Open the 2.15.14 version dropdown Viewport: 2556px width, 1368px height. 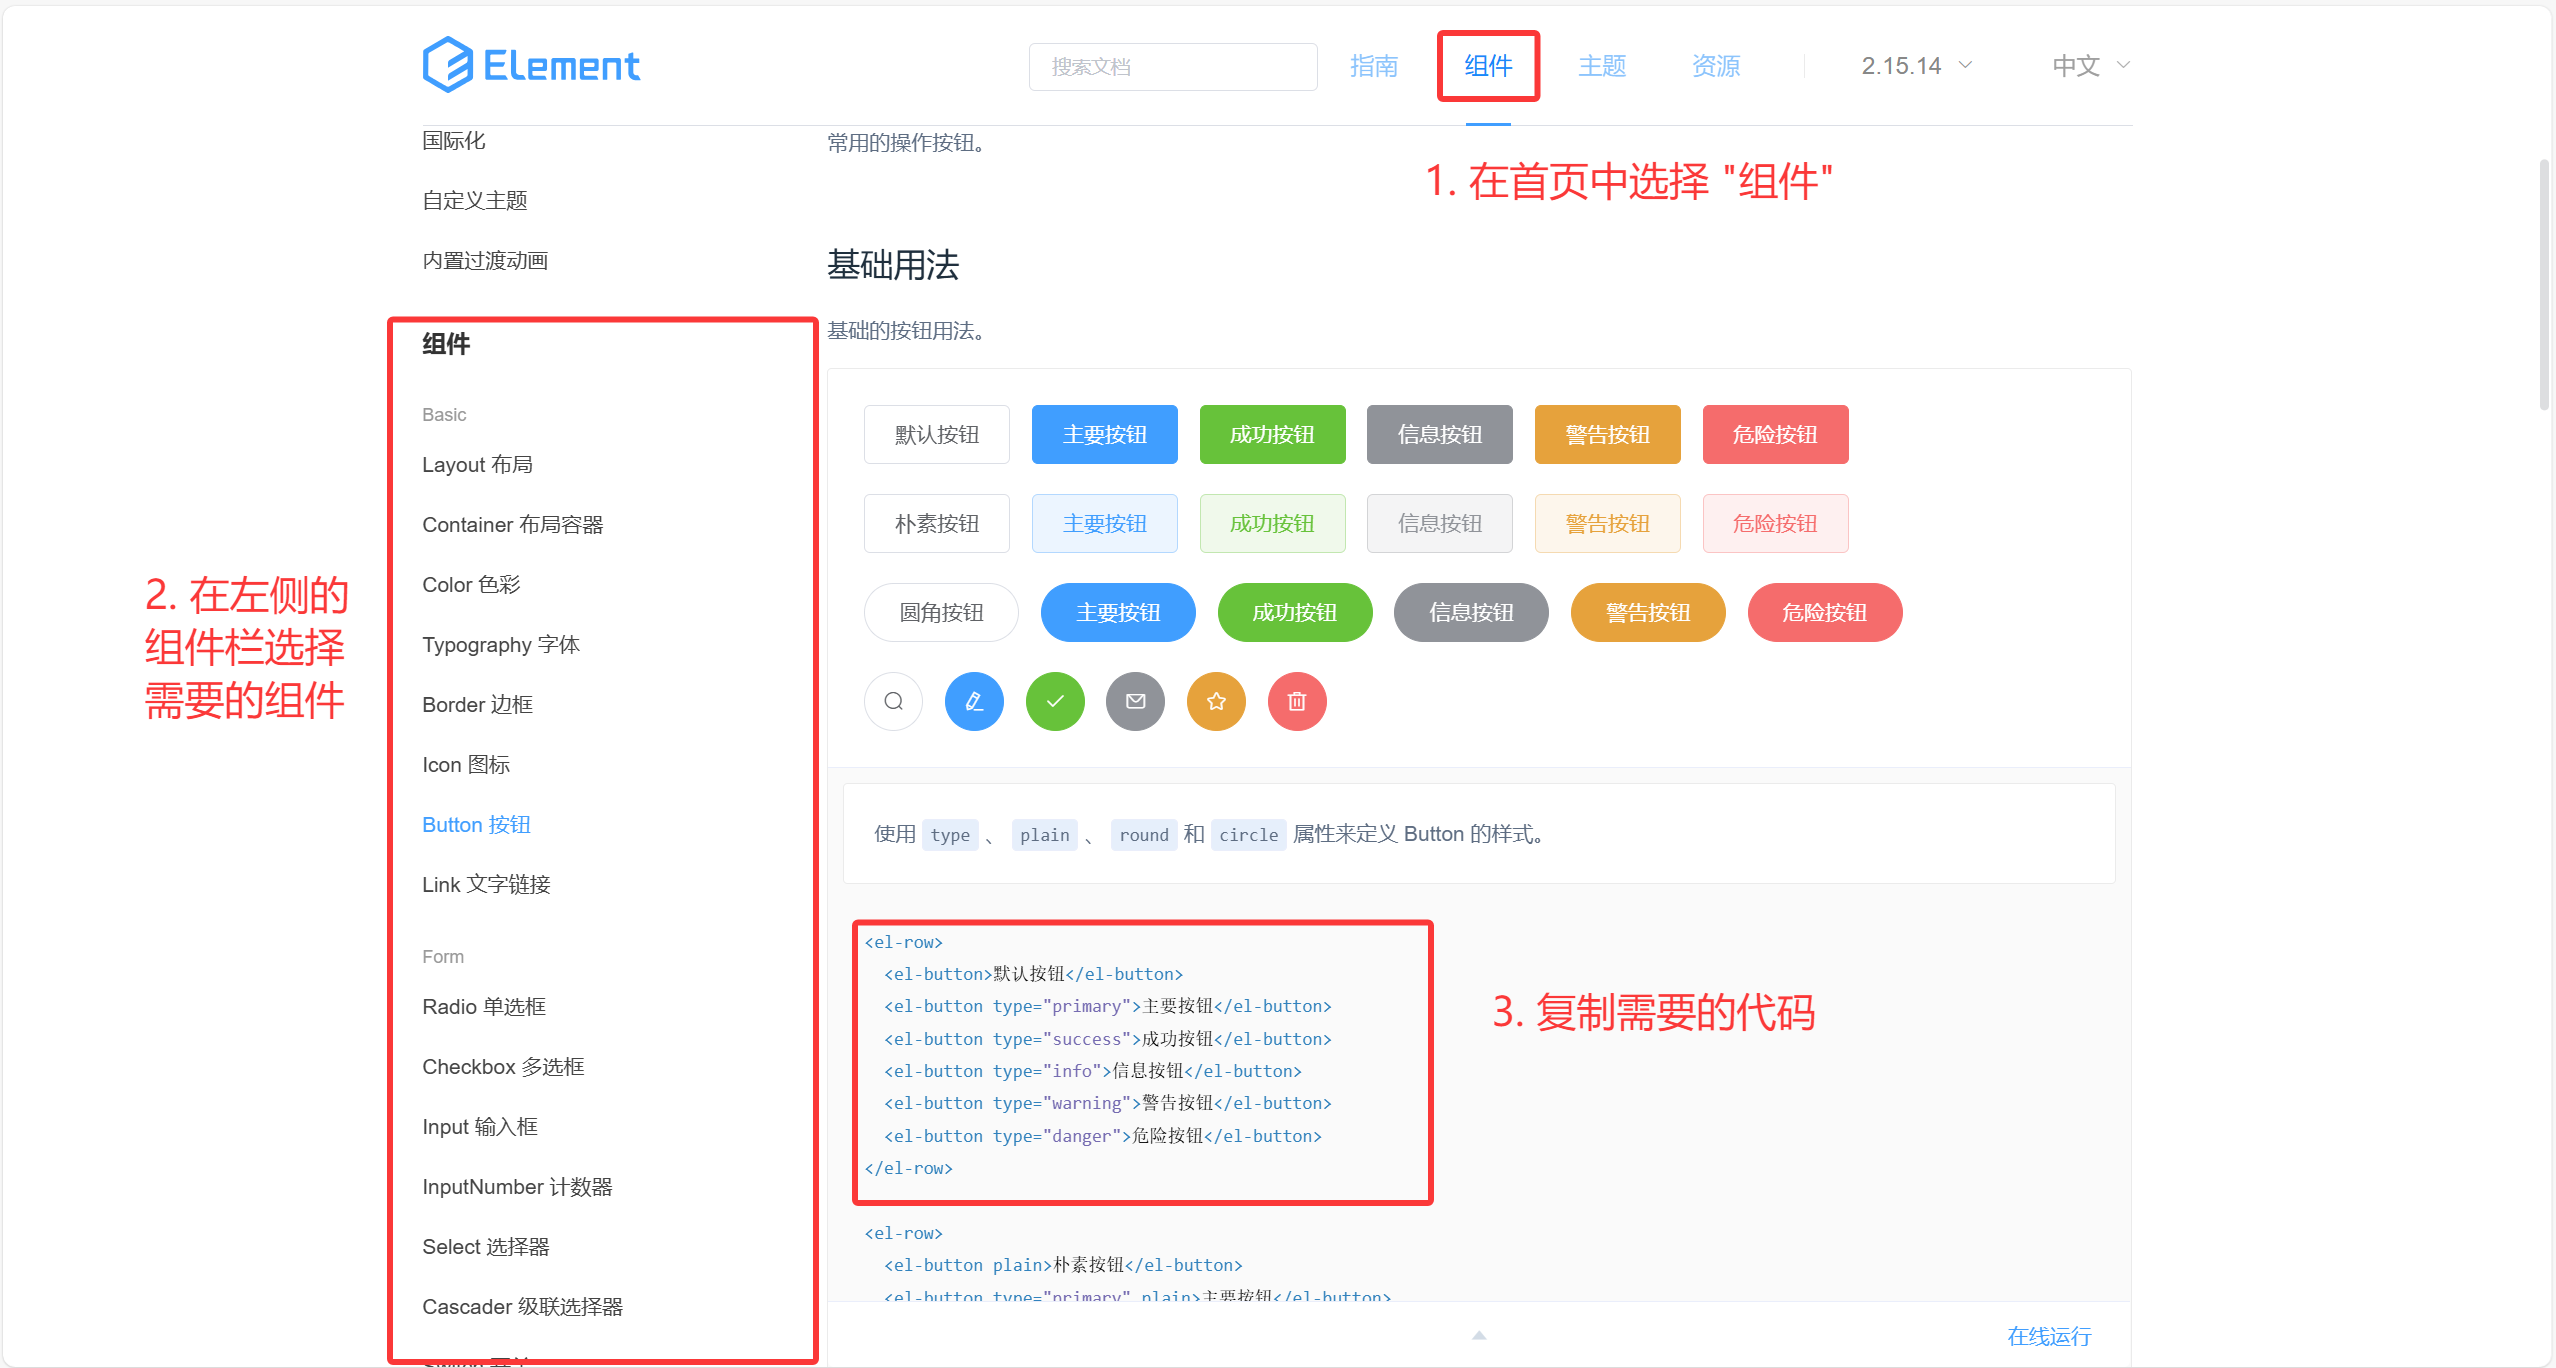click(1916, 66)
